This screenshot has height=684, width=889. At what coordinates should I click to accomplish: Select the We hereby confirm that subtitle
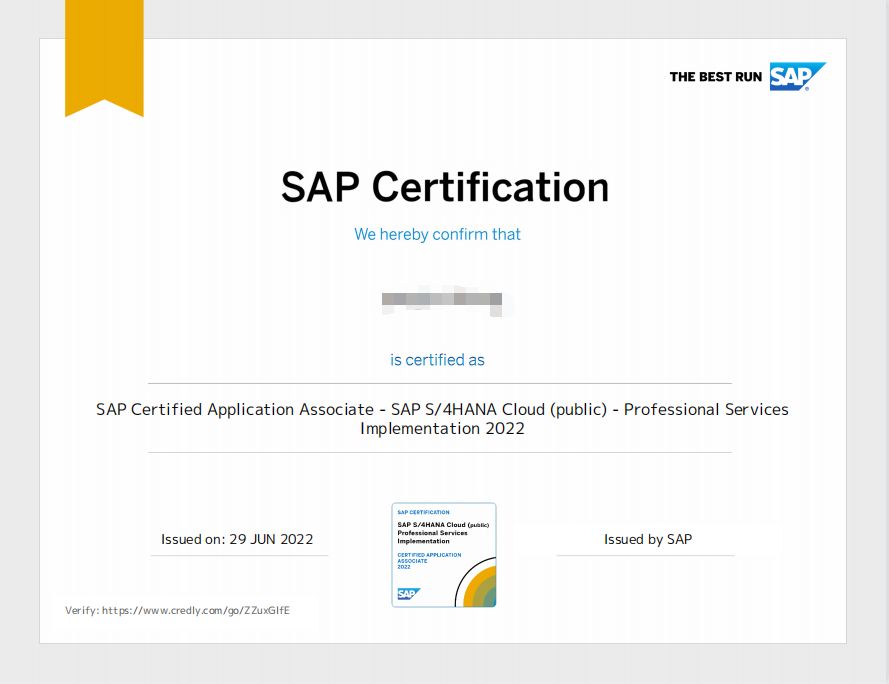point(437,234)
